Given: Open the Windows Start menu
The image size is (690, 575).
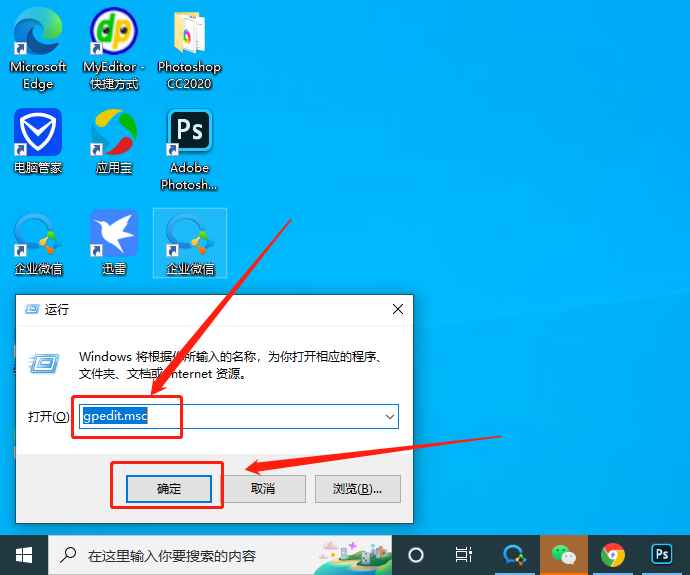Looking at the screenshot, I should point(24,555).
